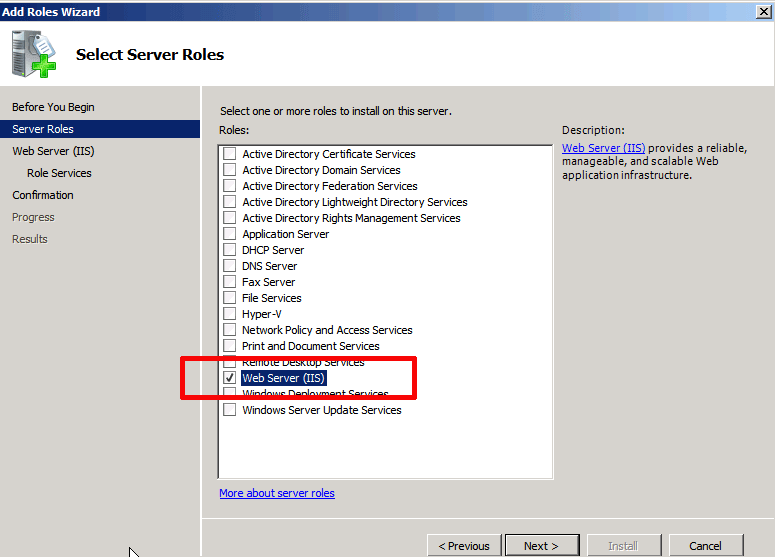Enable Active Directory Federation Services checkbox

click(x=229, y=186)
